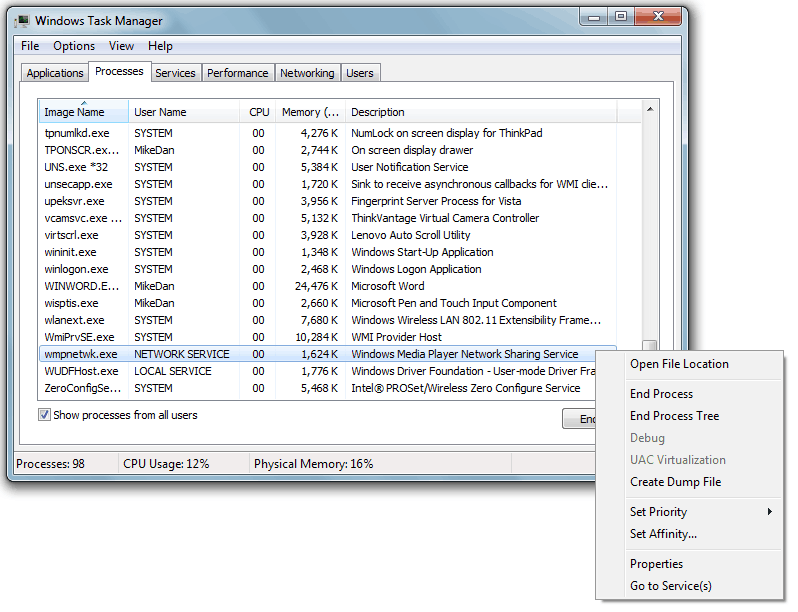Select the vcamsvc.exe process
Viewport: 798px width, 612px height.
coord(327,218)
